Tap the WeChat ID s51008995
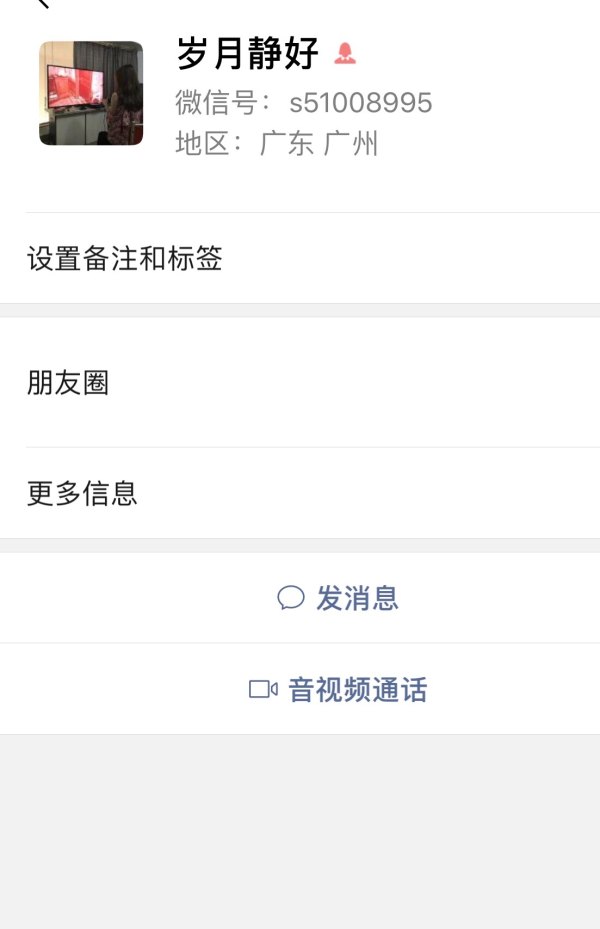600x929 pixels. point(361,103)
